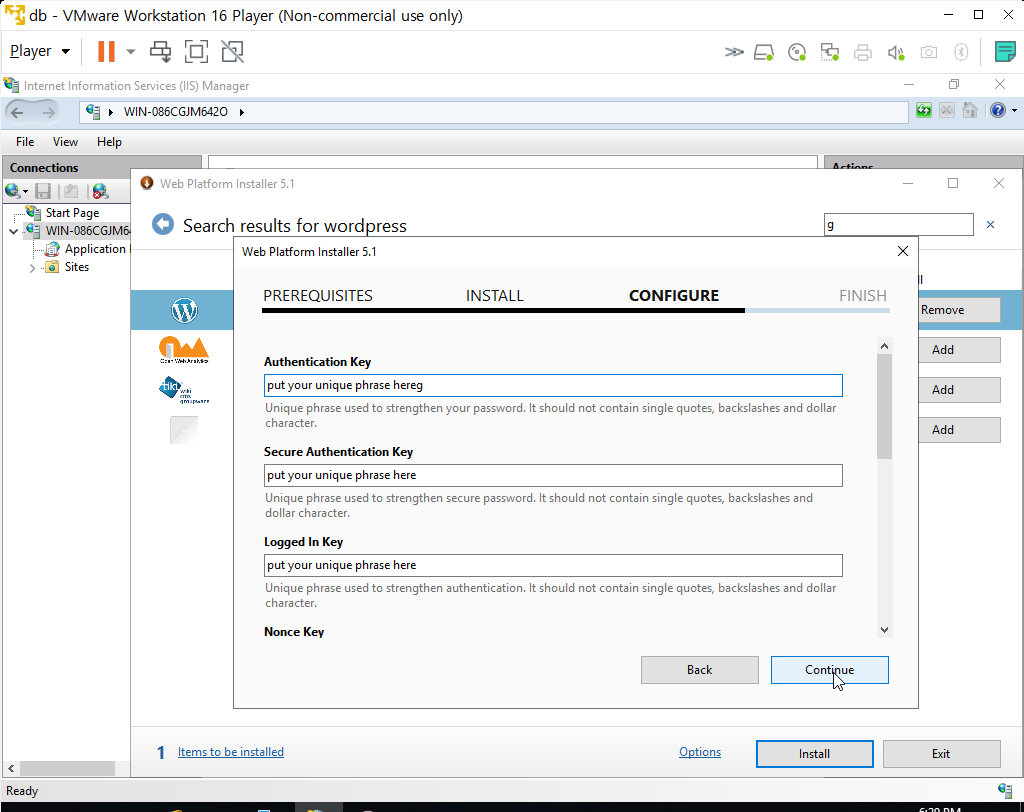Select Start Page in Connections tree
The image size is (1024, 812).
tap(72, 213)
